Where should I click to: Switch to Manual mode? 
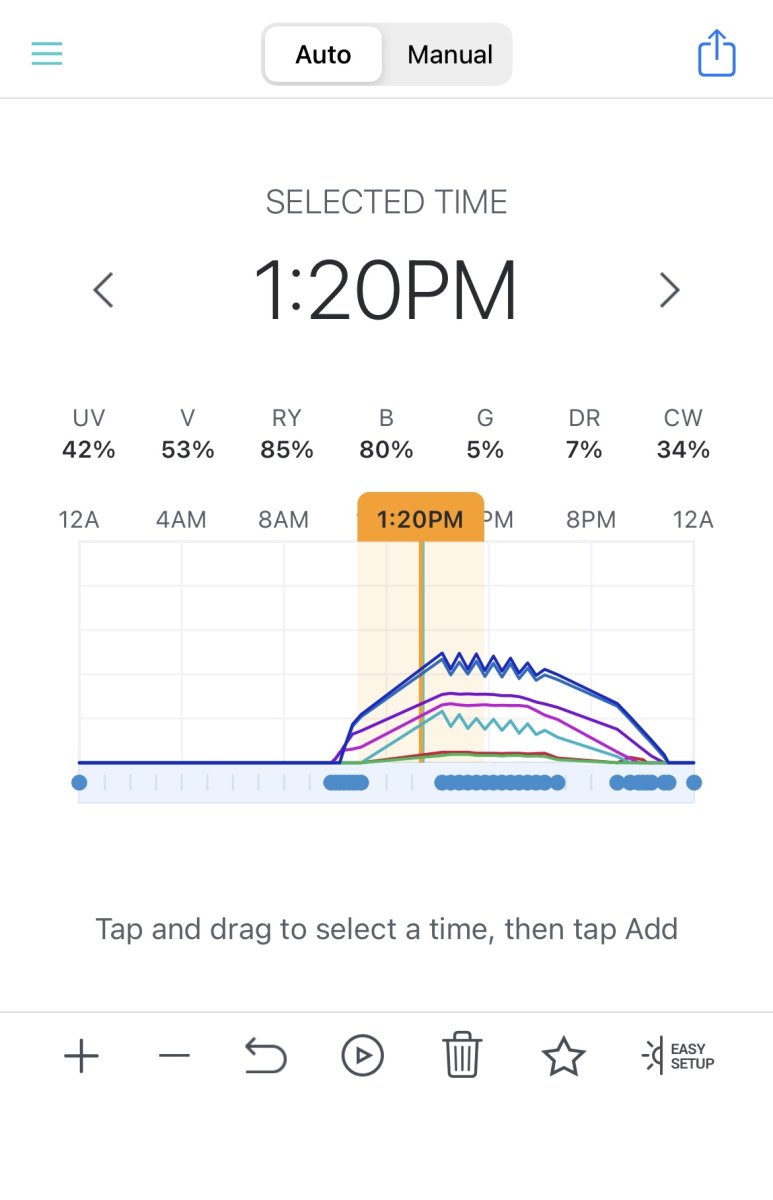(x=450, y=54)
